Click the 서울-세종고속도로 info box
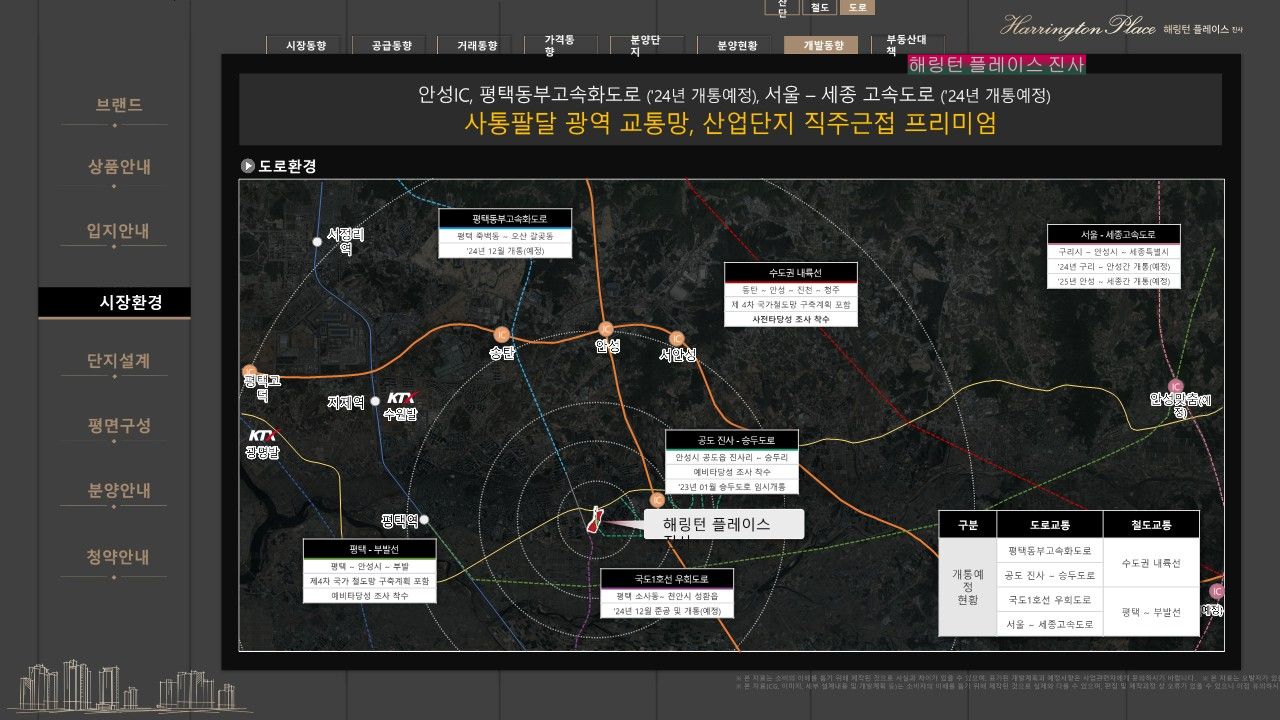 [x=1114, y=257]
